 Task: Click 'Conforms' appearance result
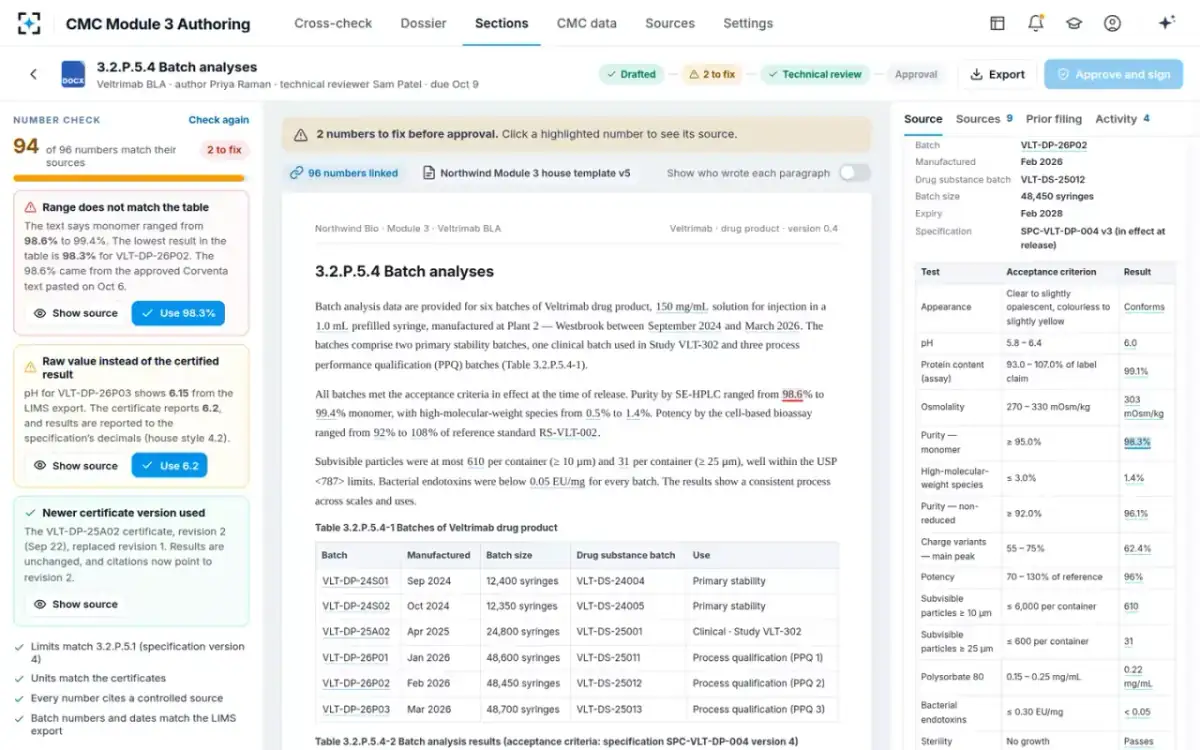(1144, 307)
